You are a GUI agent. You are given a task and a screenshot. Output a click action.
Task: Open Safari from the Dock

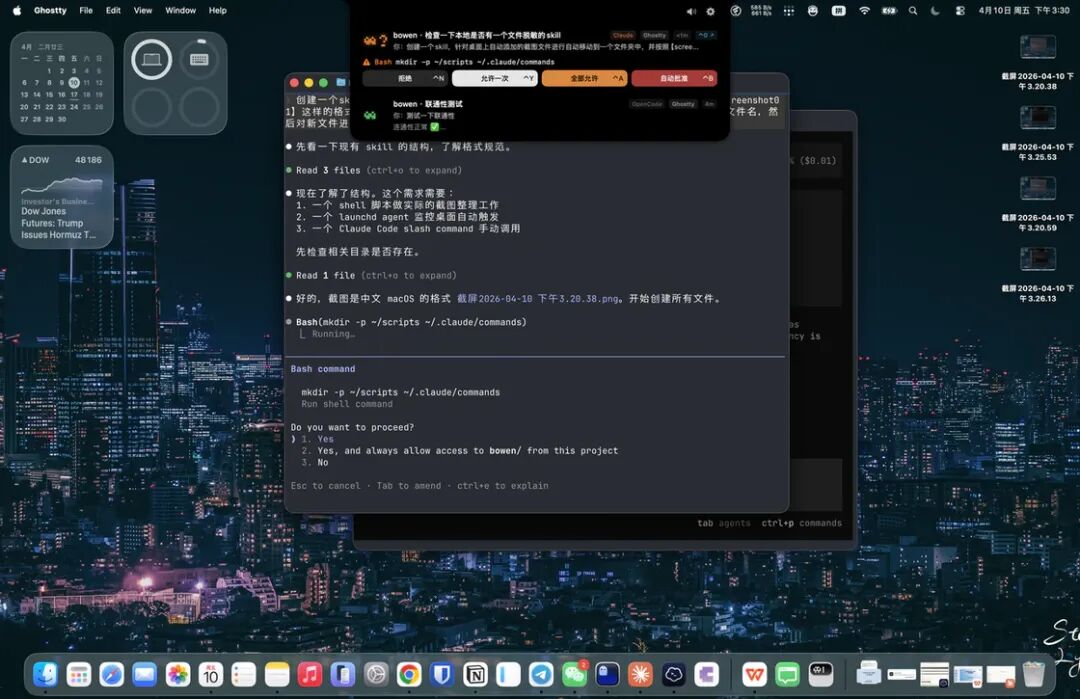coord(112,674)
